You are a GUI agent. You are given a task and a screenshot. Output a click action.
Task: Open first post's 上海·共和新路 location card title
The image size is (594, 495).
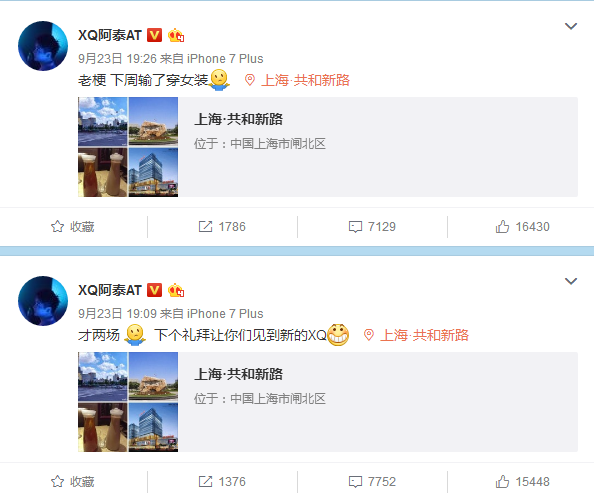(238, 119)
